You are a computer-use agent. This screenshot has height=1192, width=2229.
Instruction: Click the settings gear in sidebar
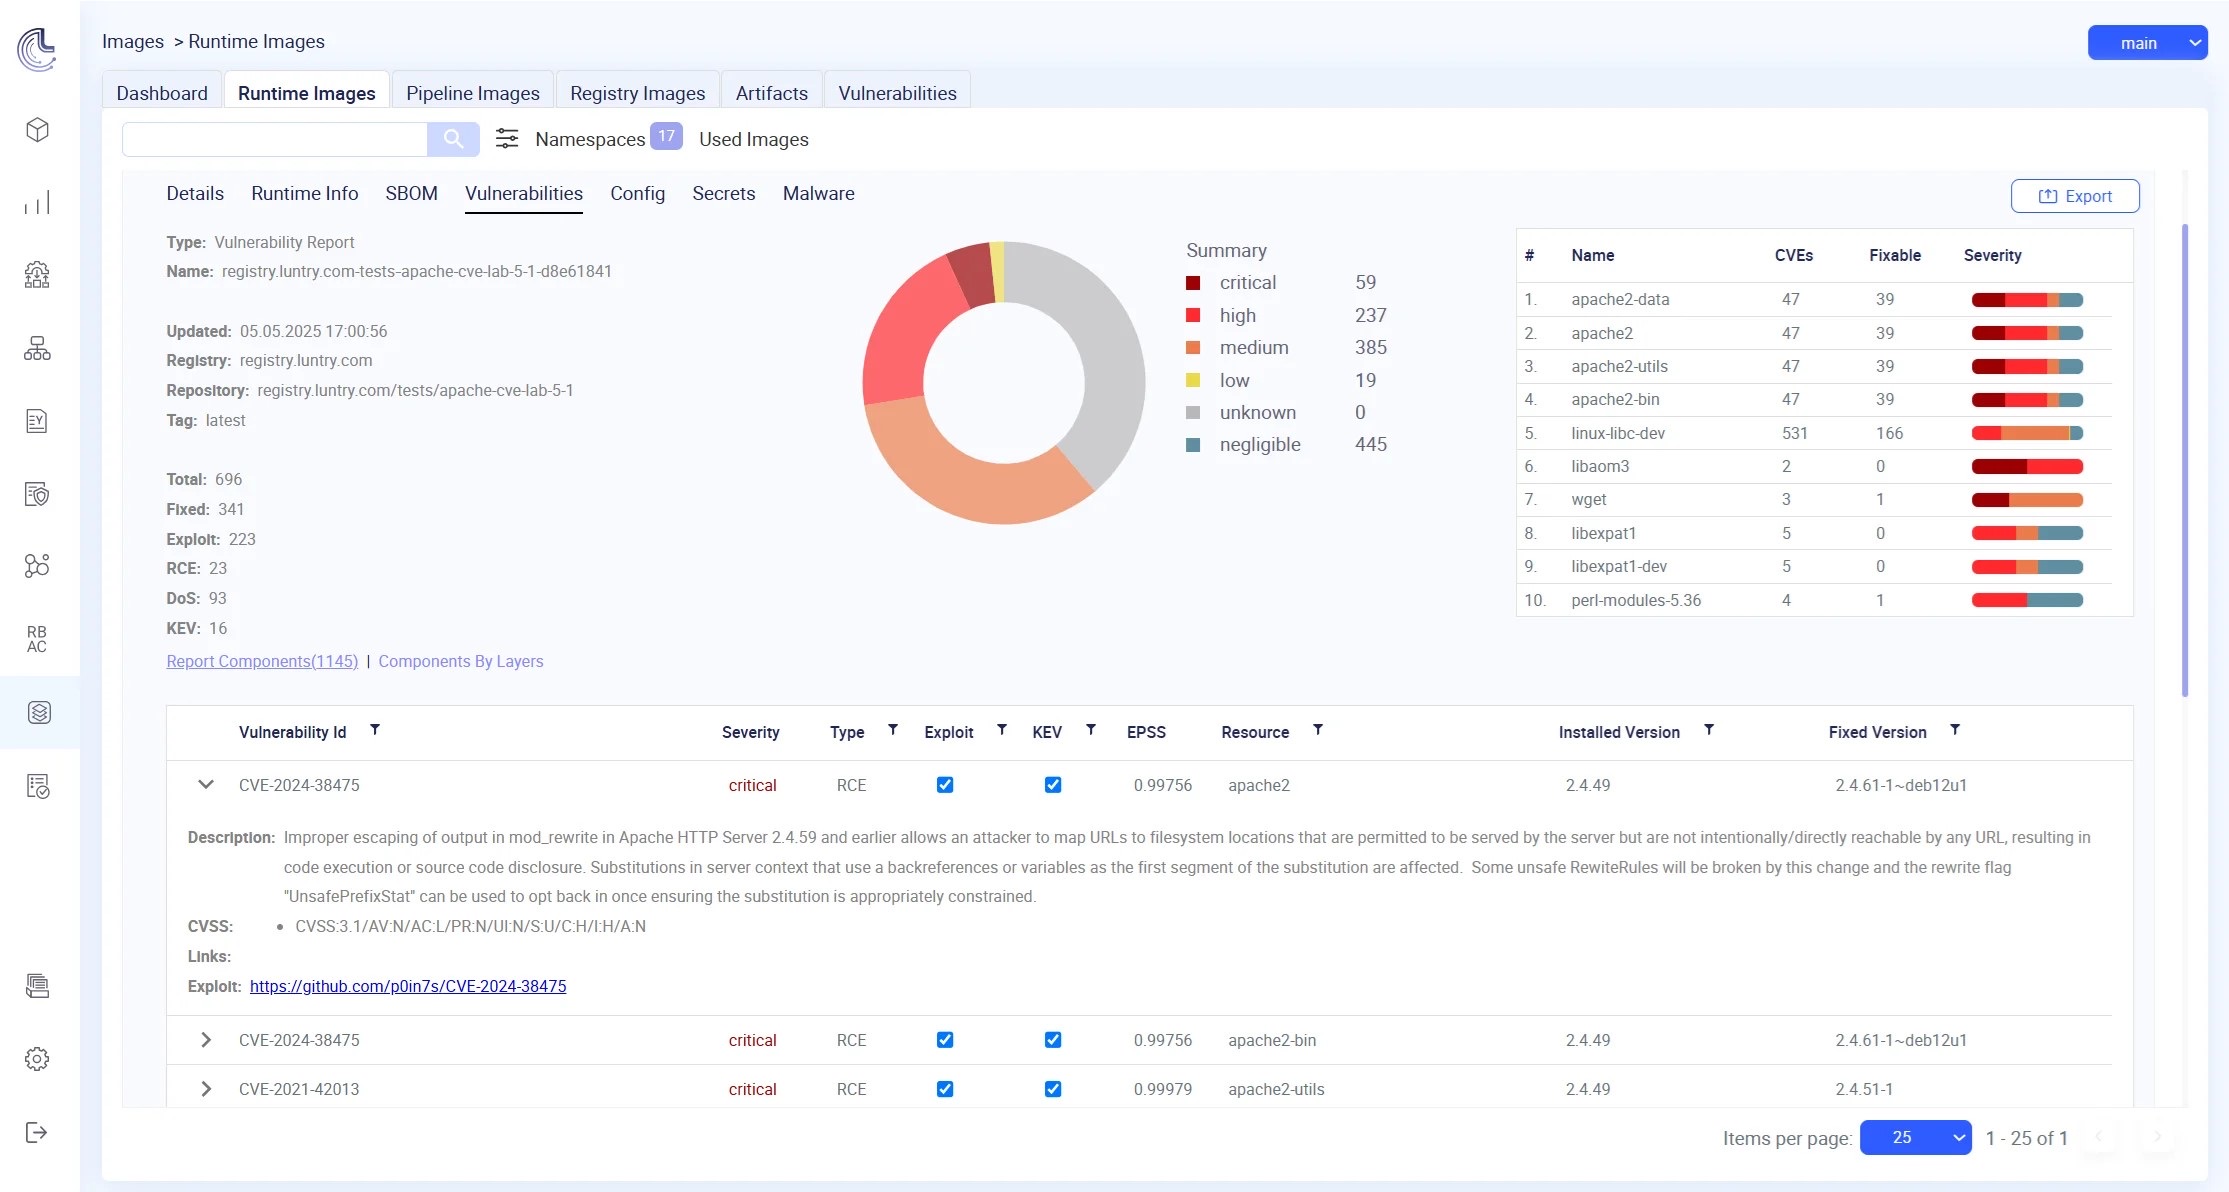click(x=37, y=1059)
